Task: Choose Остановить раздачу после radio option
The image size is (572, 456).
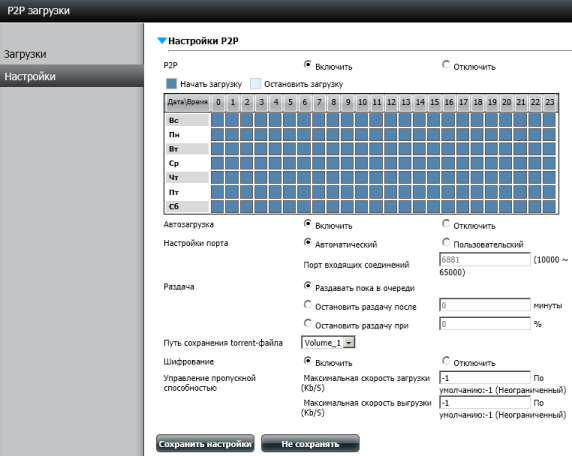Action: (308, 304)
